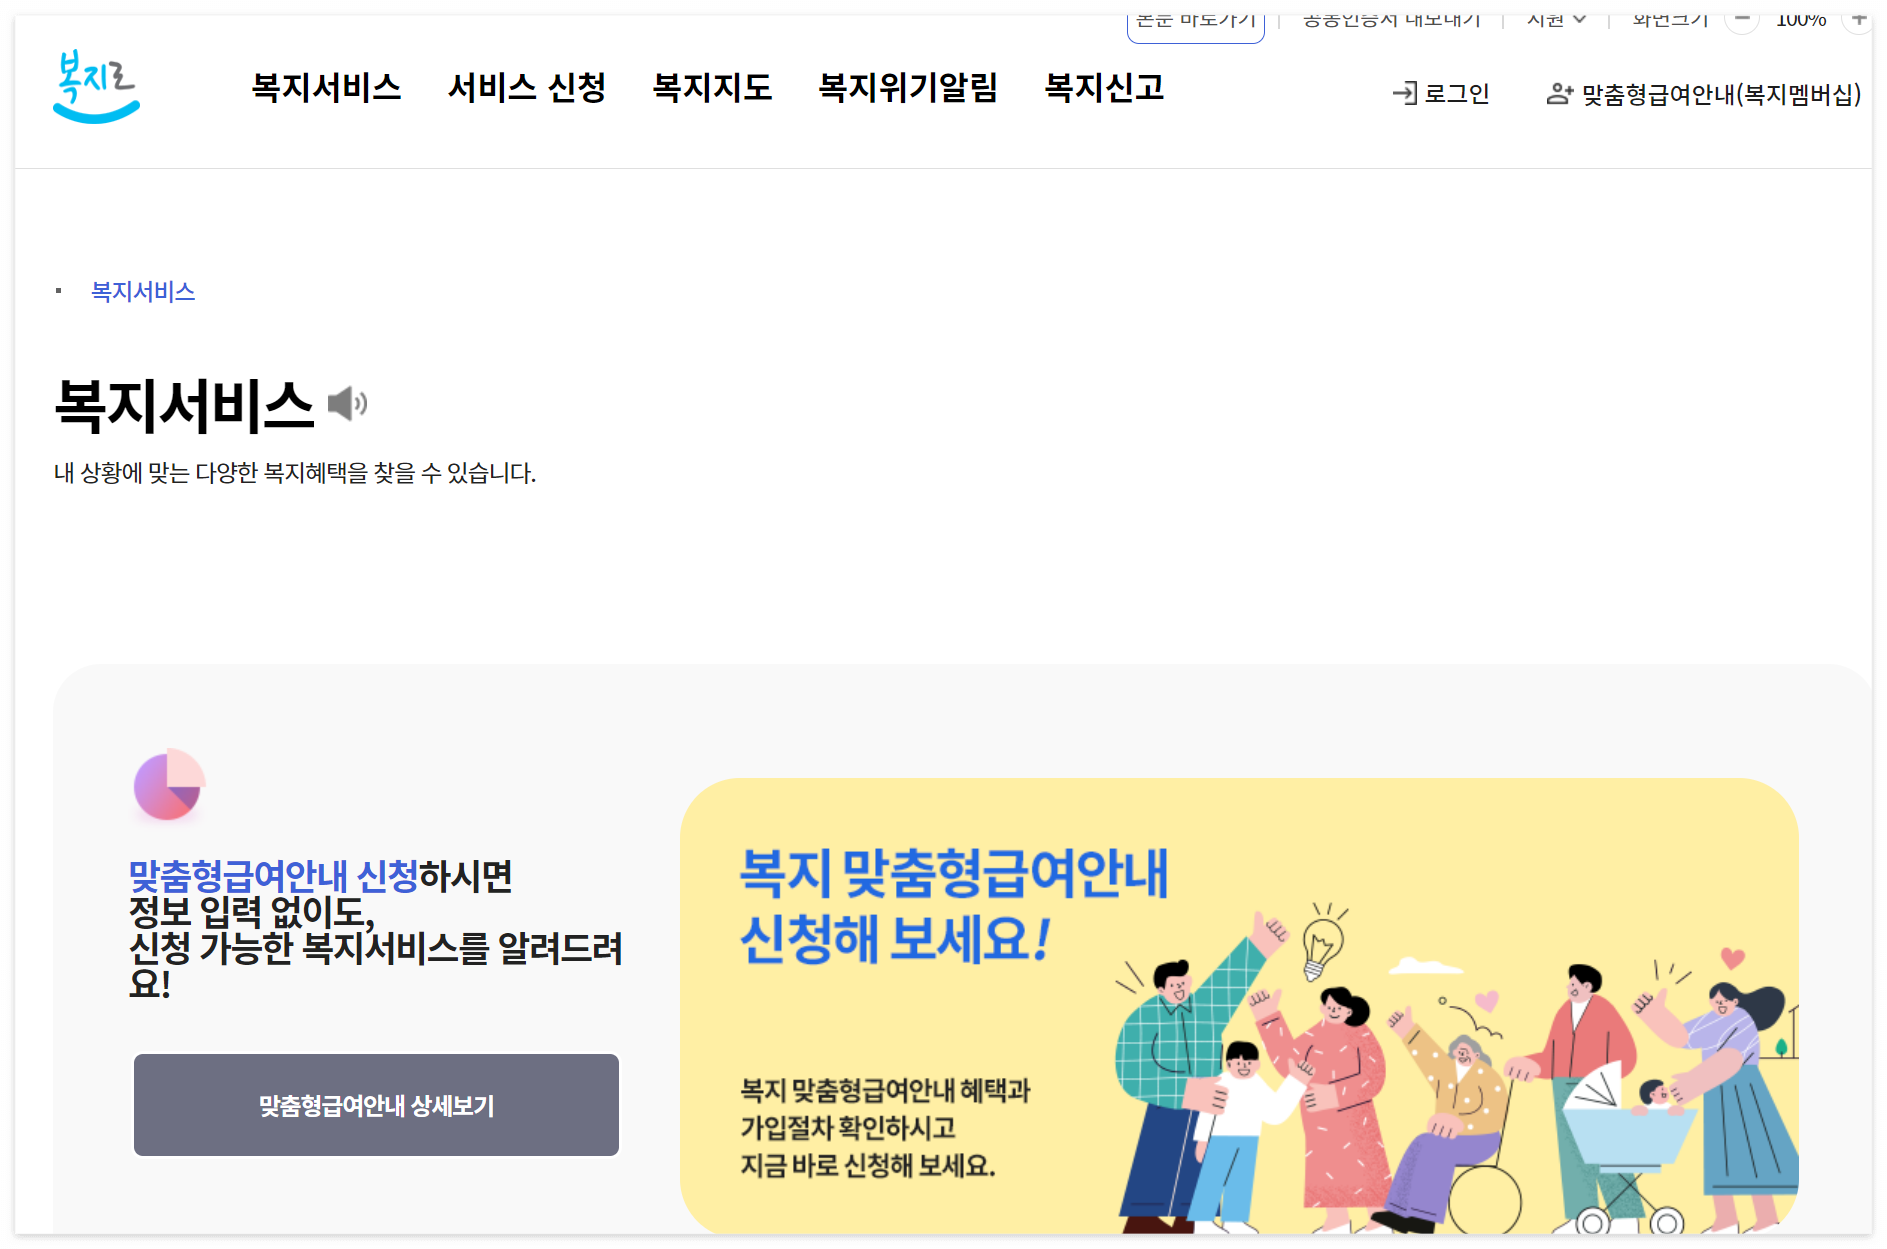Open the 복지지도 menu

(712, 88)
